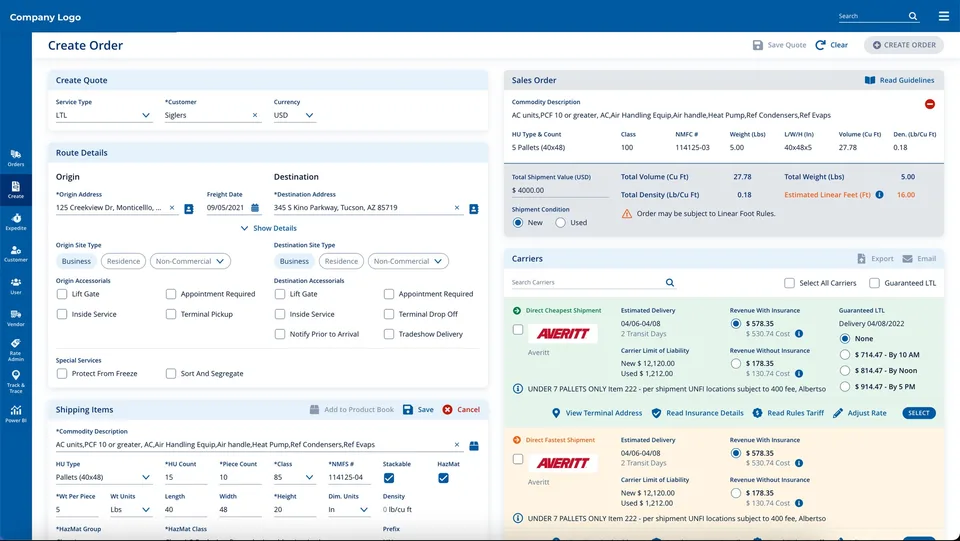This screenshot has height=541, width=960.
Task: Open Read Rules Tariff link
Action: point(789,413)
